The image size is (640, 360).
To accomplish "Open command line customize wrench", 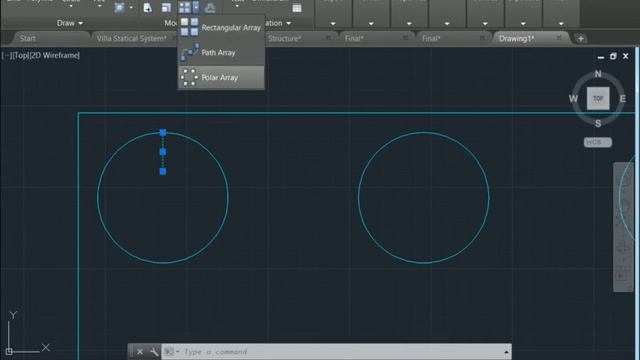I will click(x=154, y=351).
